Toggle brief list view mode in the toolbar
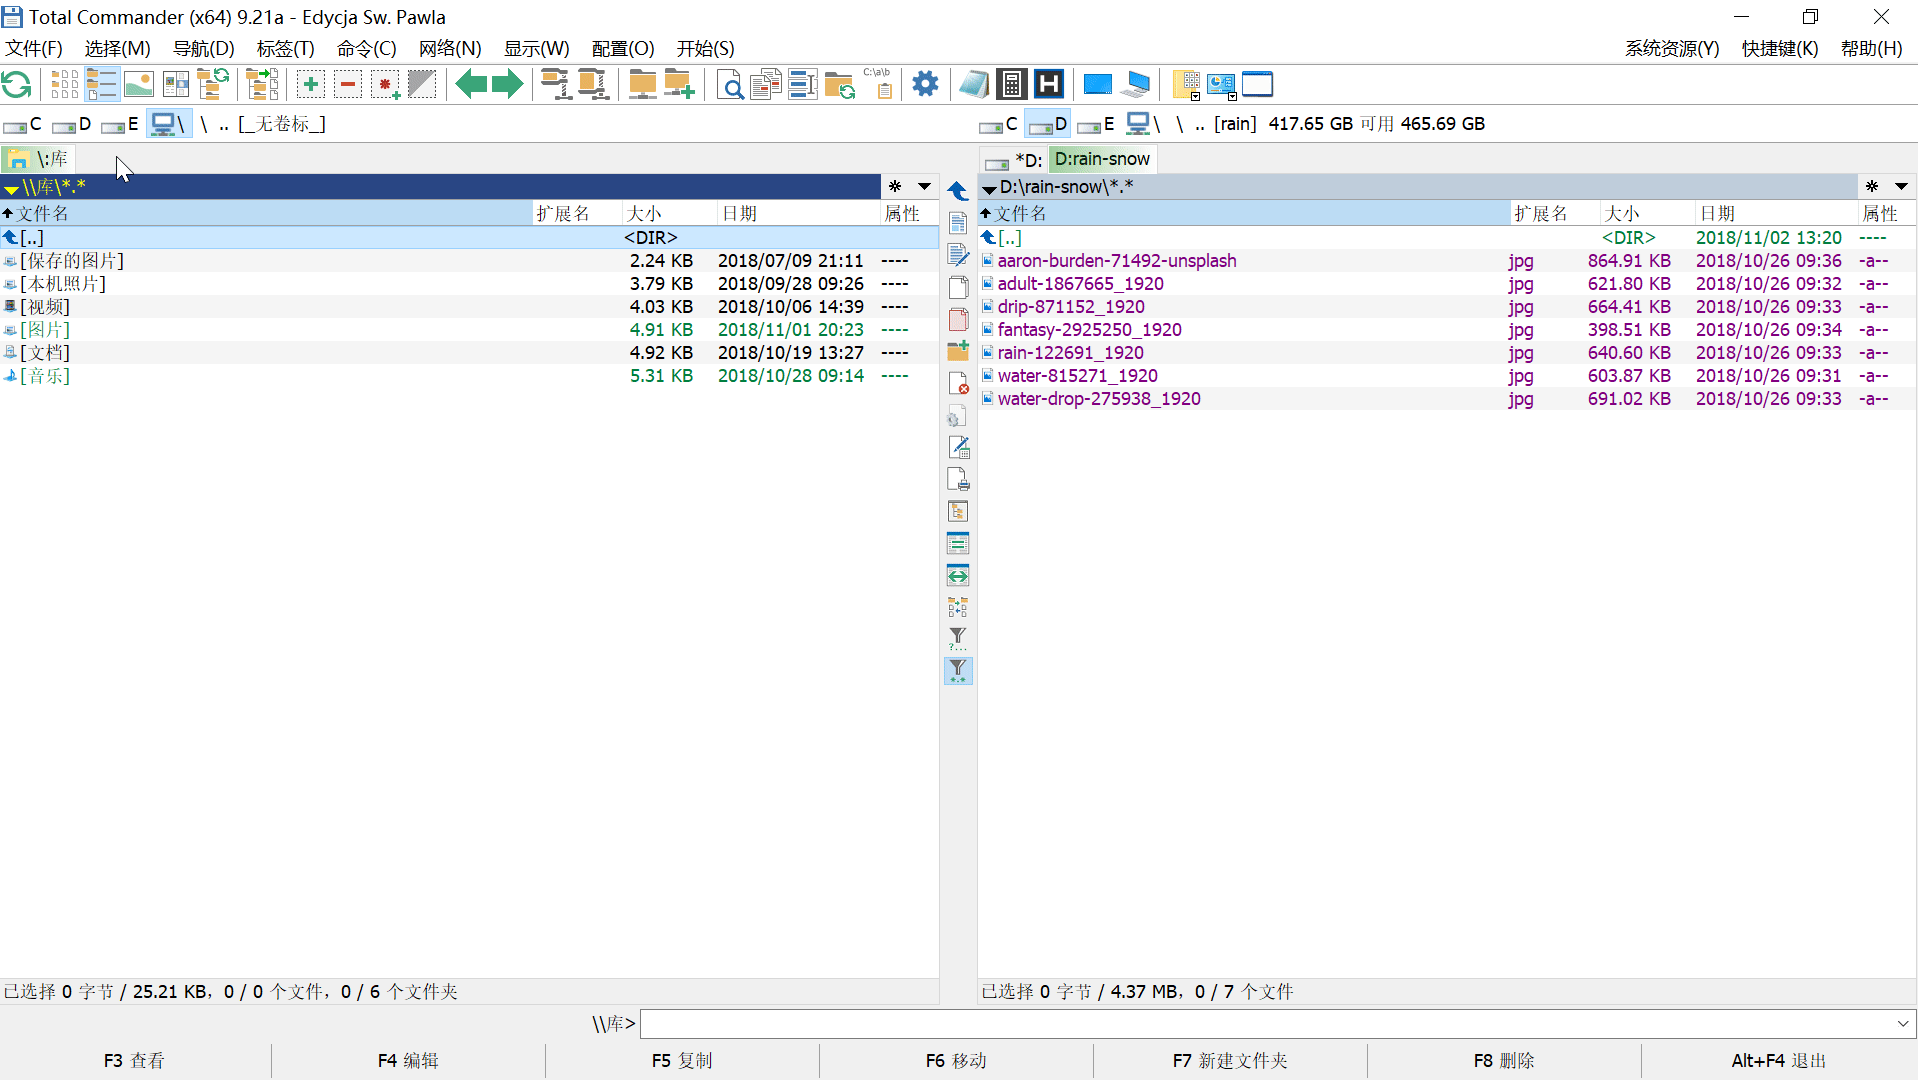 click(65, 85)
